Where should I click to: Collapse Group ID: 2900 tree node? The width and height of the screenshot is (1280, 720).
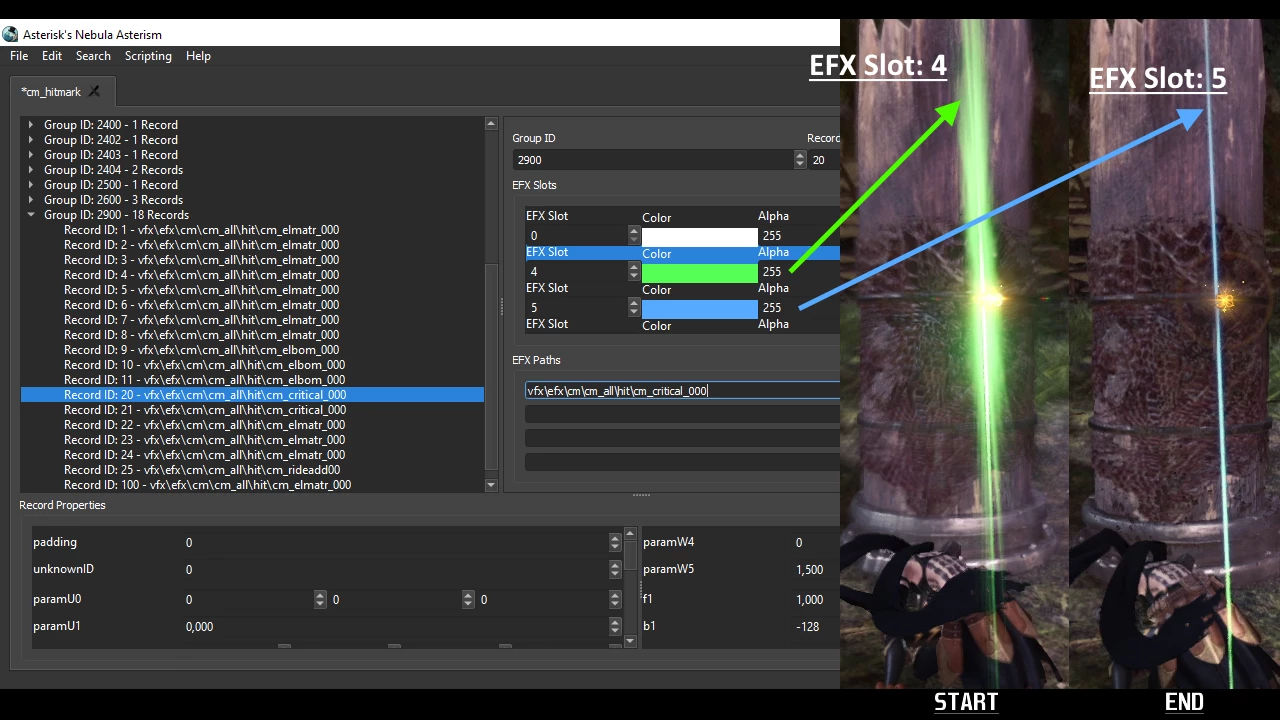tap(31, 215)
